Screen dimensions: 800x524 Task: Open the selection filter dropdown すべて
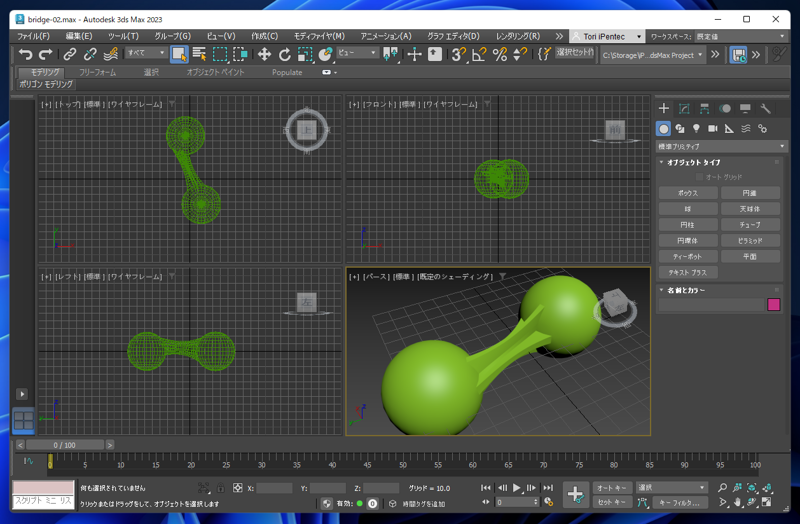(146, 53)
